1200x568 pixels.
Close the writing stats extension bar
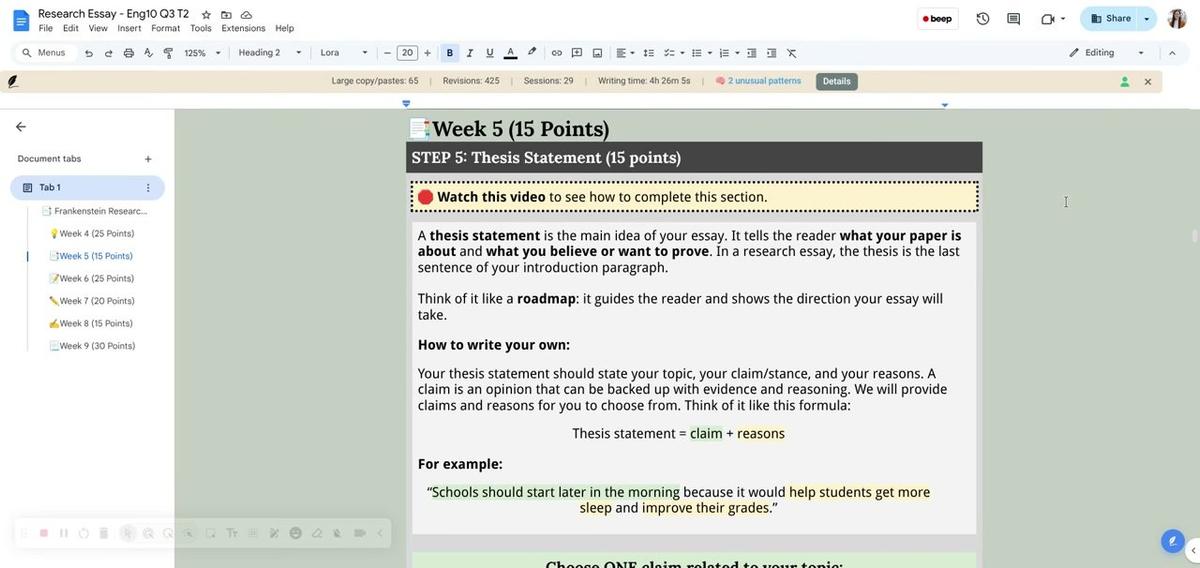pyautogui.click(x=1148, y=82)
